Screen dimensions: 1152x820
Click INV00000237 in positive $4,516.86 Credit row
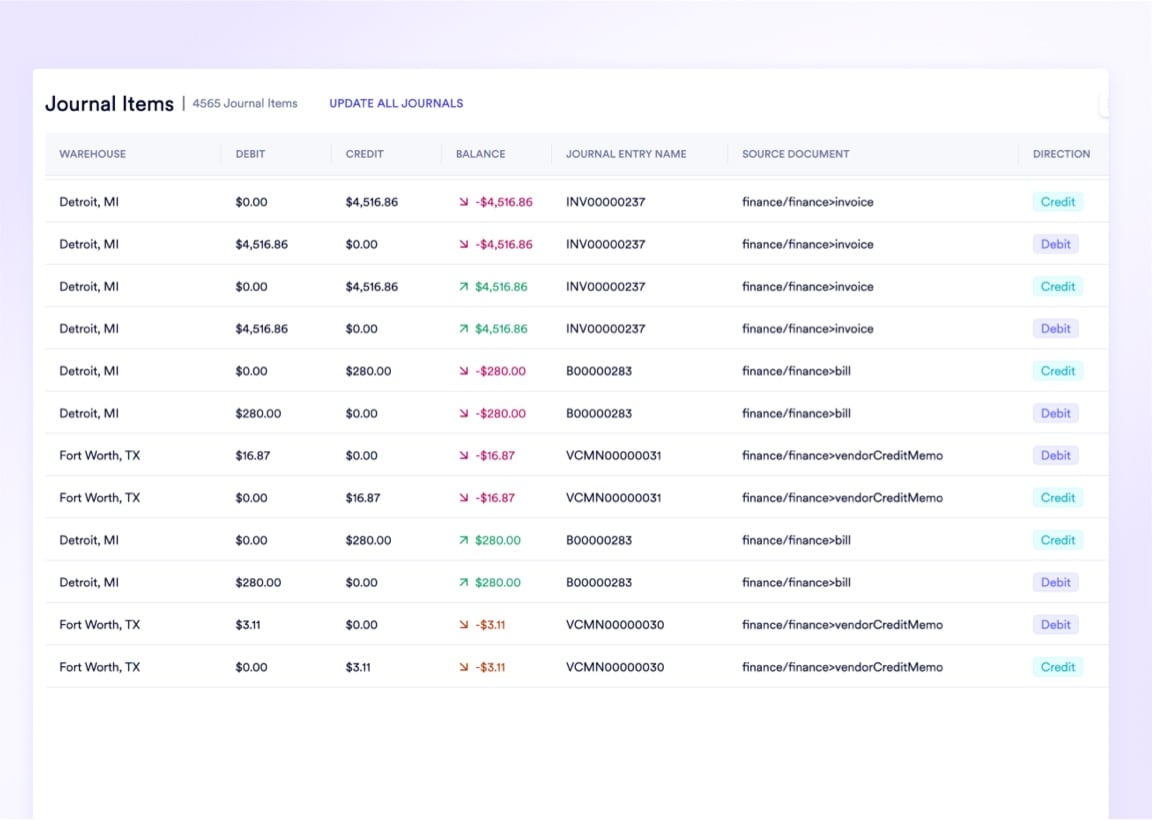pos(605,287)
